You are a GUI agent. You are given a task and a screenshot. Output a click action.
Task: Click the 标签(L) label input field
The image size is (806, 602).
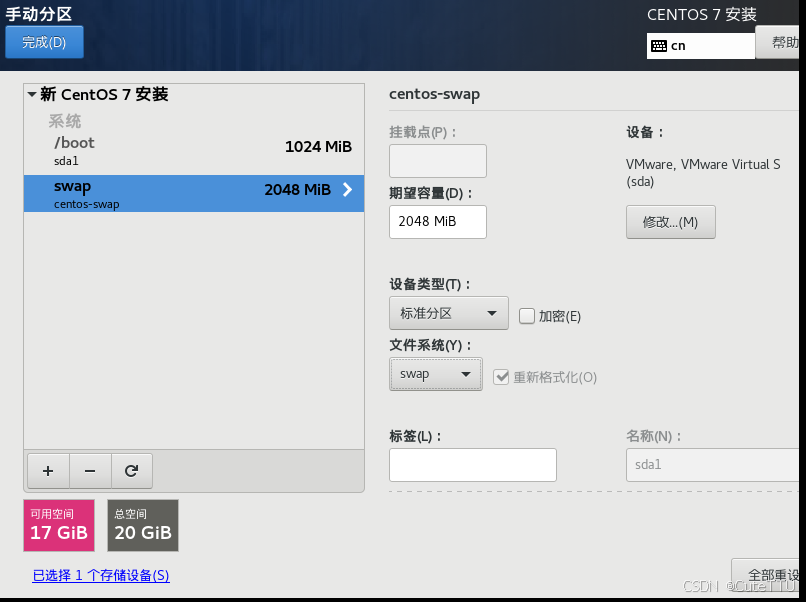[473, 465]
